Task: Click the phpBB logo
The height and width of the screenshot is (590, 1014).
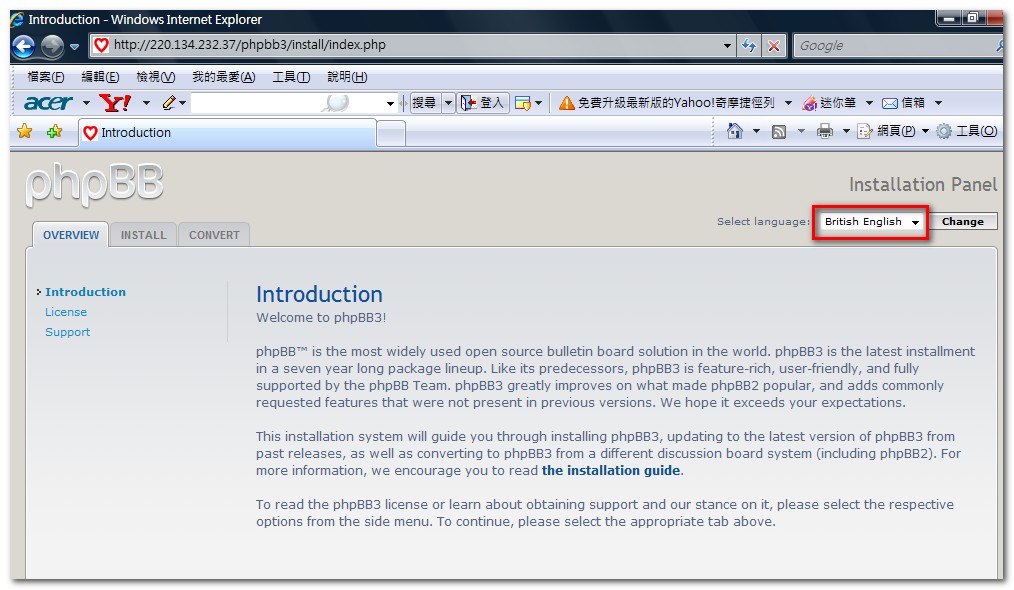Action: pos(94,185)
